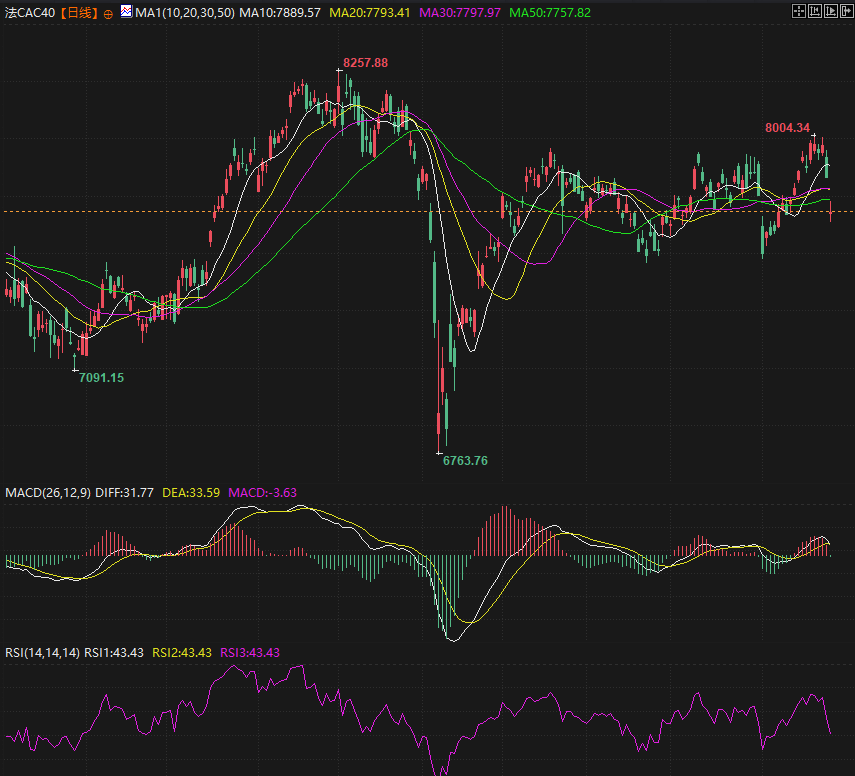
Task: Click the 7091.15 low price marker
Action: [101, 377]
